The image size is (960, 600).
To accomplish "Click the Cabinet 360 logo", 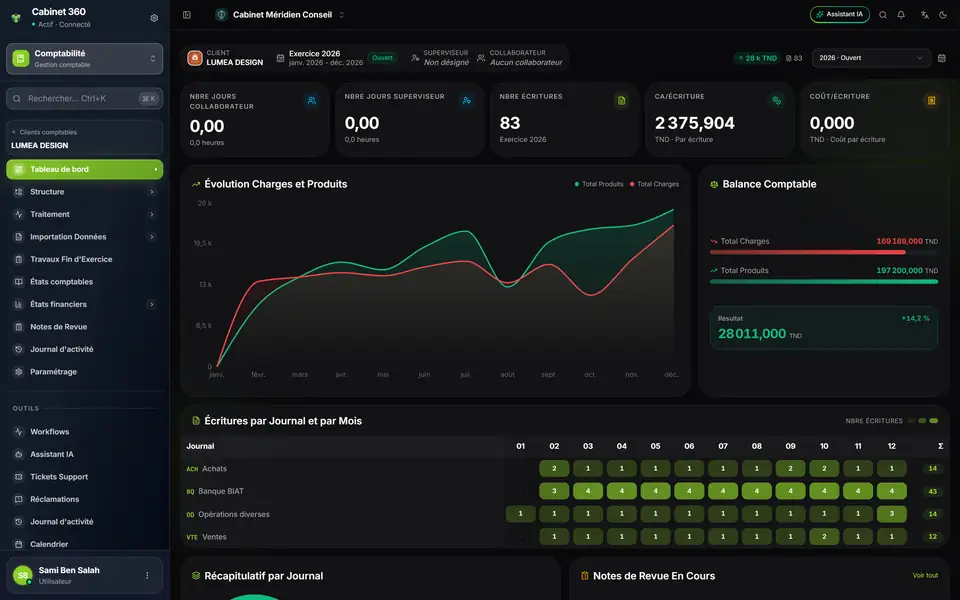I will tap(17, 18).
